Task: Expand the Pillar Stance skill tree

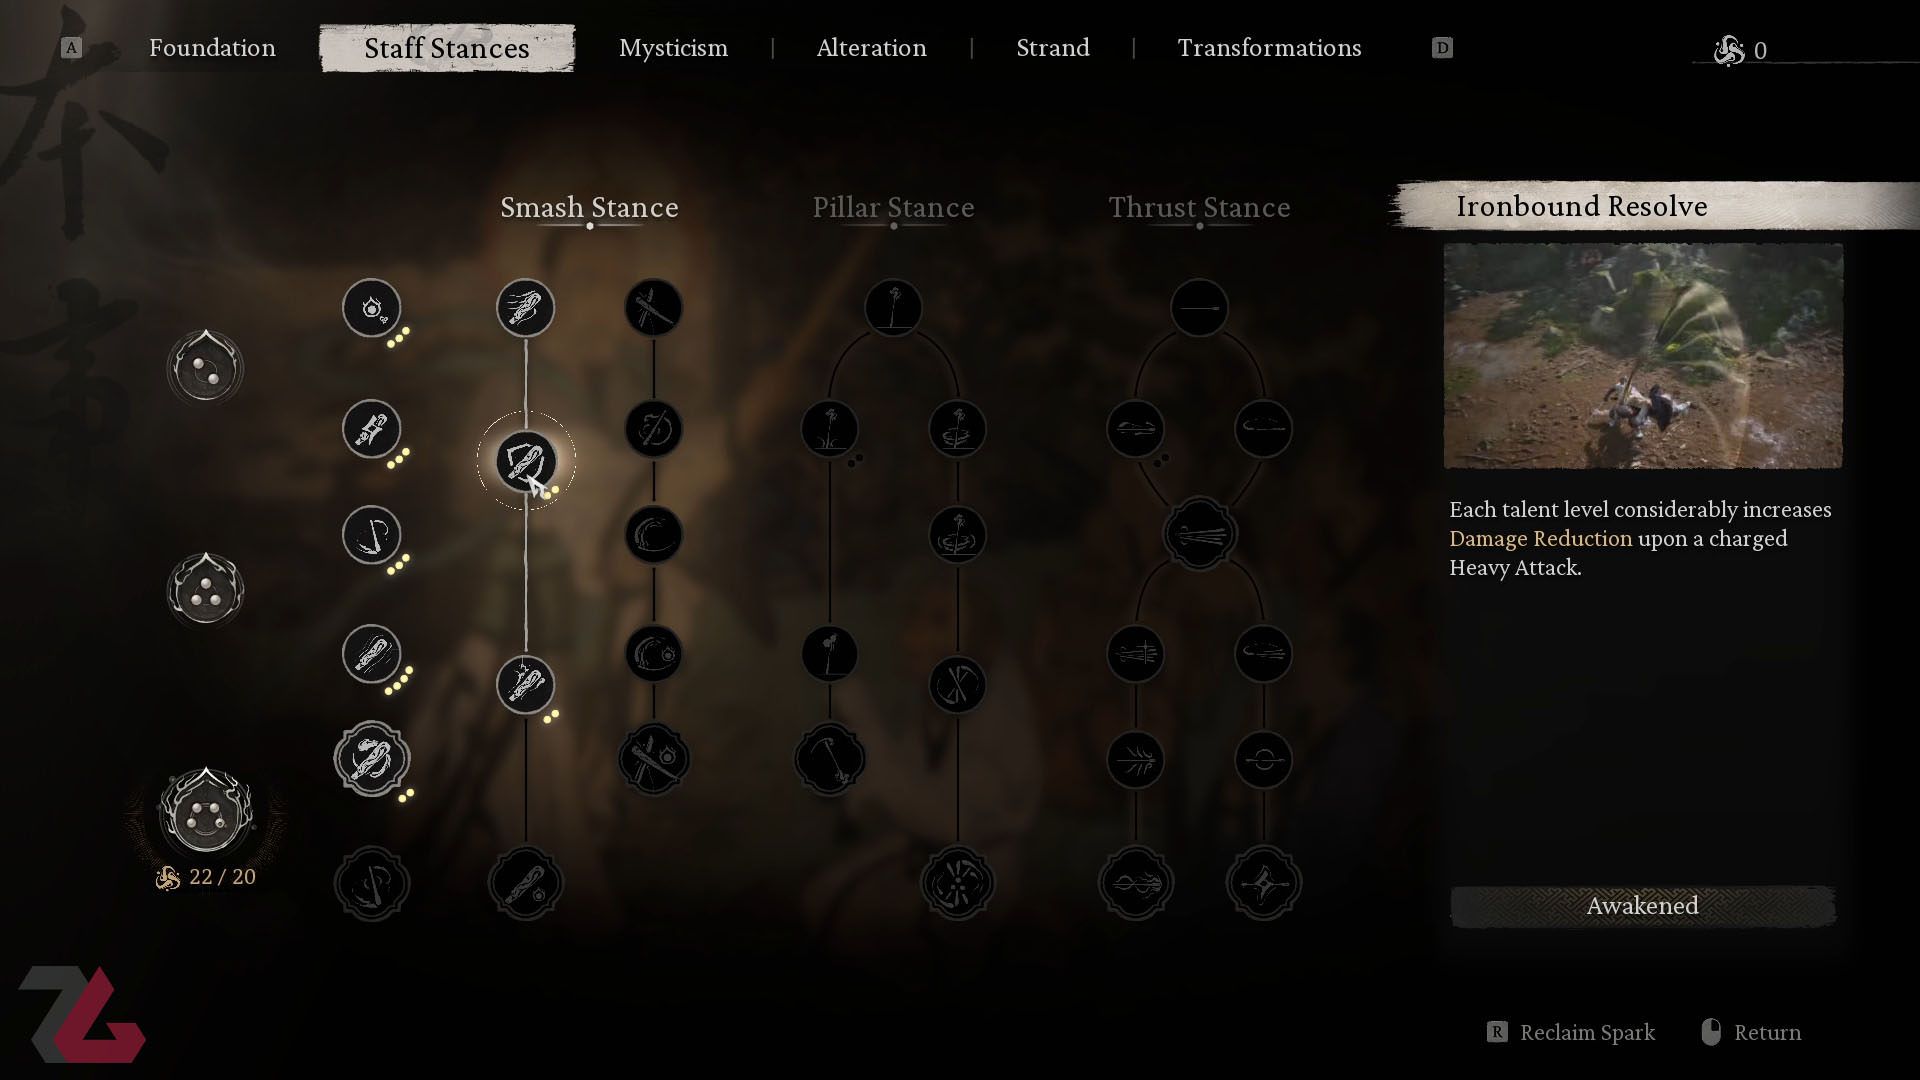Action: coord(893,207)
